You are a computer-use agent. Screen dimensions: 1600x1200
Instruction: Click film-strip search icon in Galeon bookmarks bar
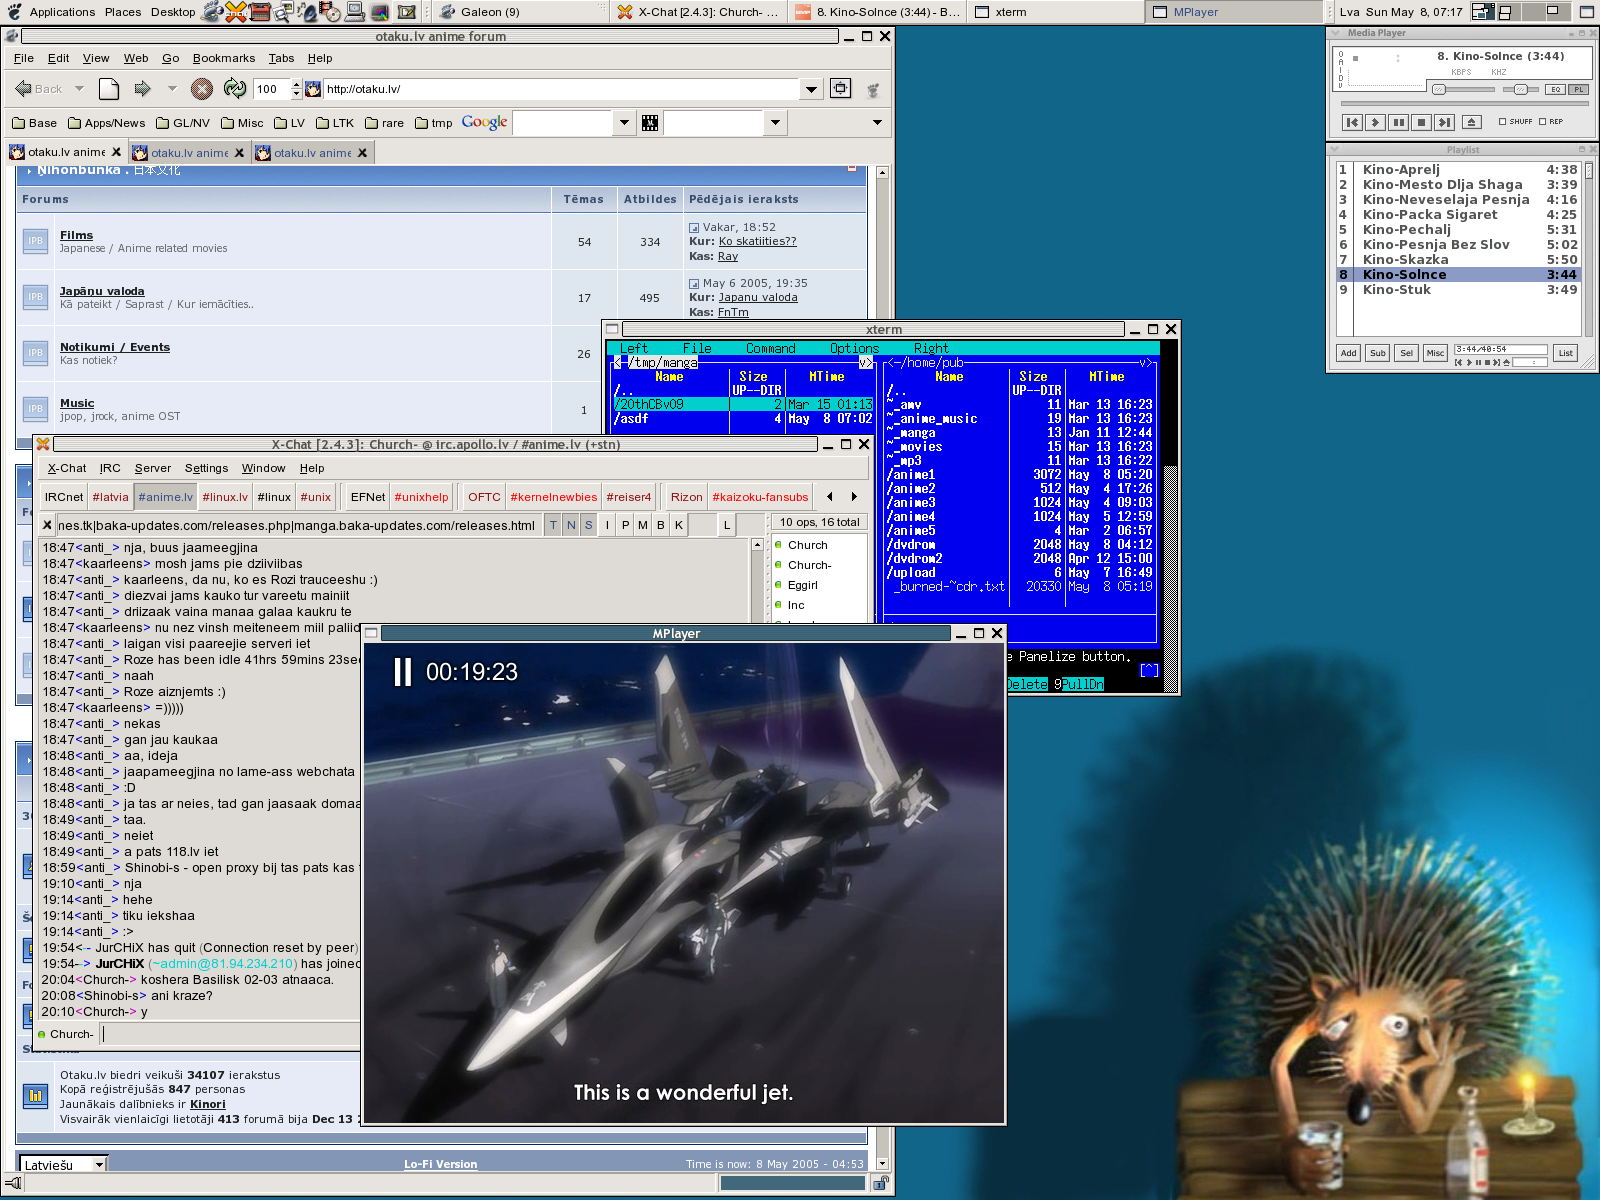[650, 123]
